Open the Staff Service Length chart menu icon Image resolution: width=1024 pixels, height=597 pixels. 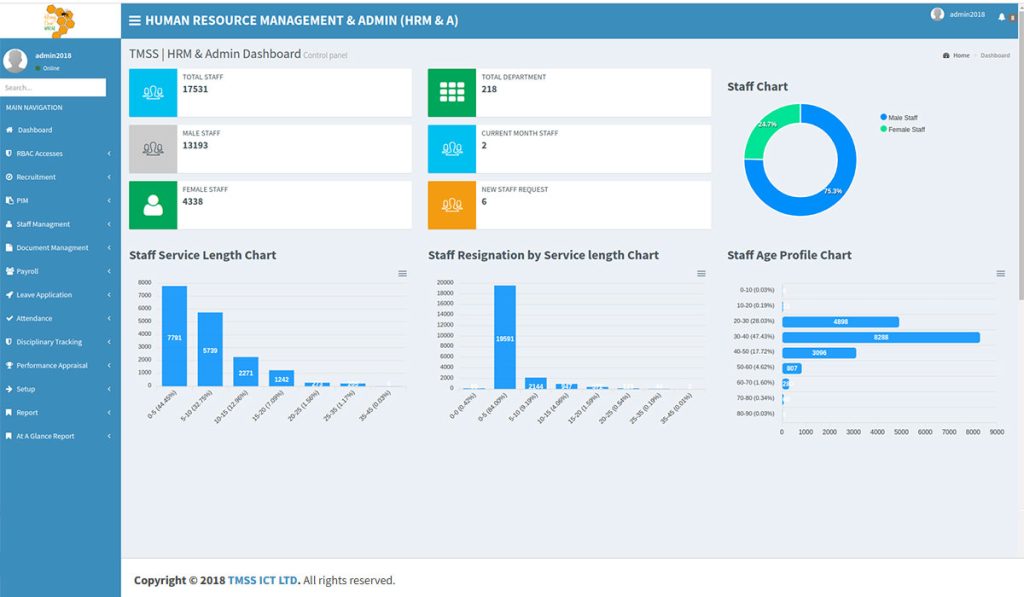(x=402, y=274)
